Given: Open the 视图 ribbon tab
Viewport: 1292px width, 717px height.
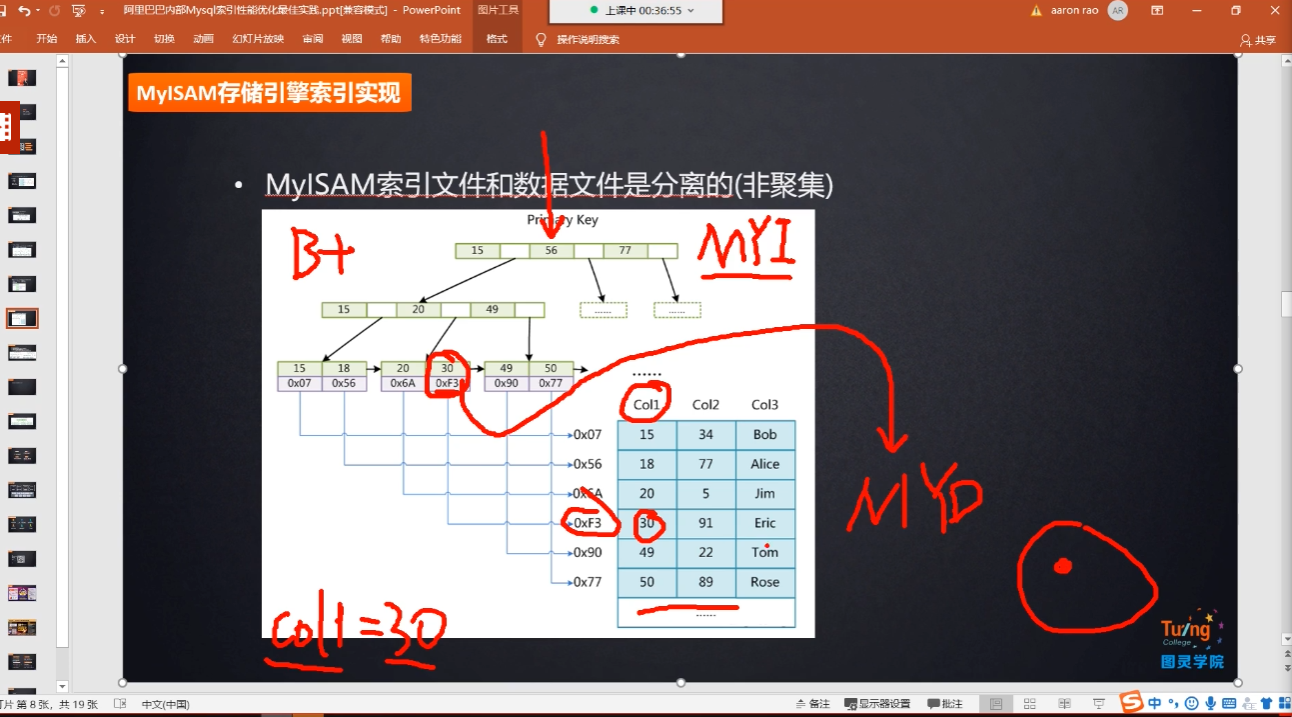Looking at the screenshot, I should coord(352,39).
